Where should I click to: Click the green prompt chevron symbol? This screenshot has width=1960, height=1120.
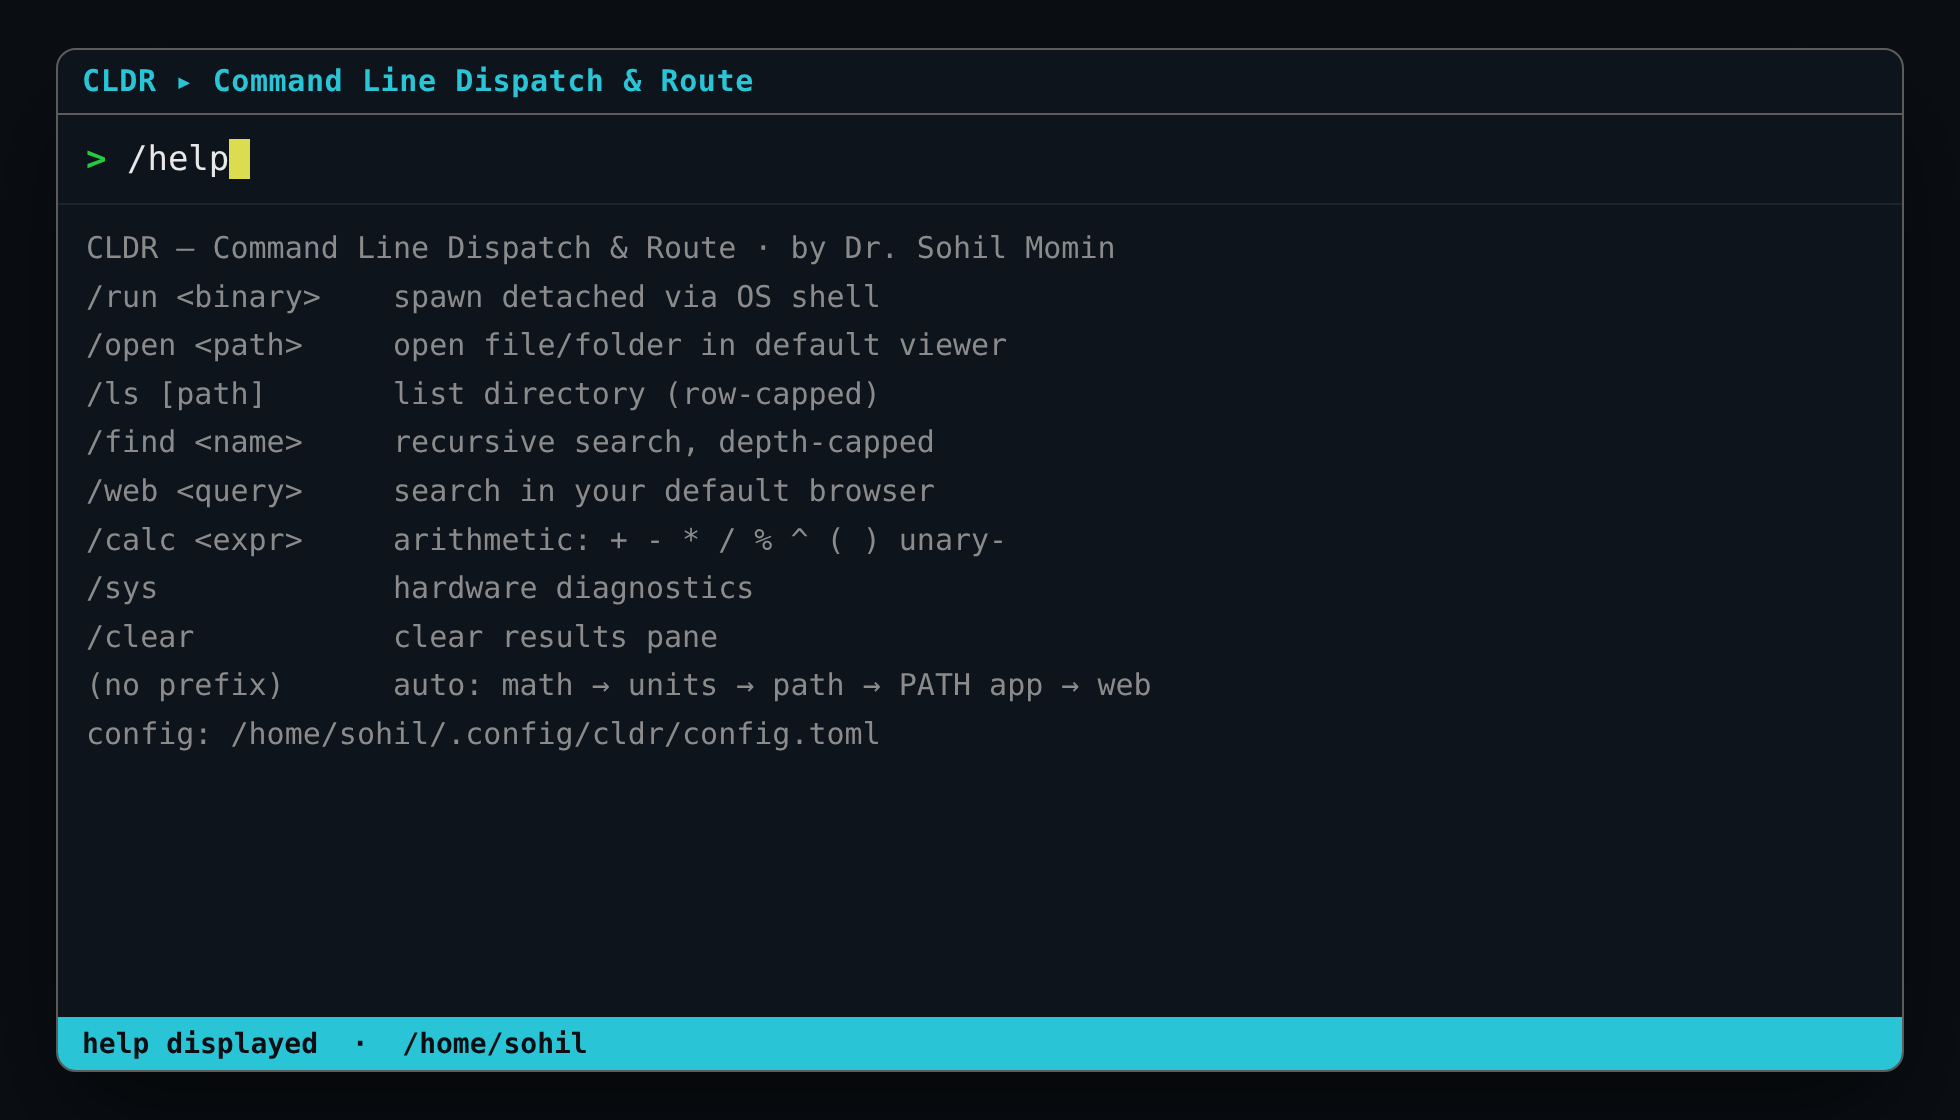click(x=96, y=159)
